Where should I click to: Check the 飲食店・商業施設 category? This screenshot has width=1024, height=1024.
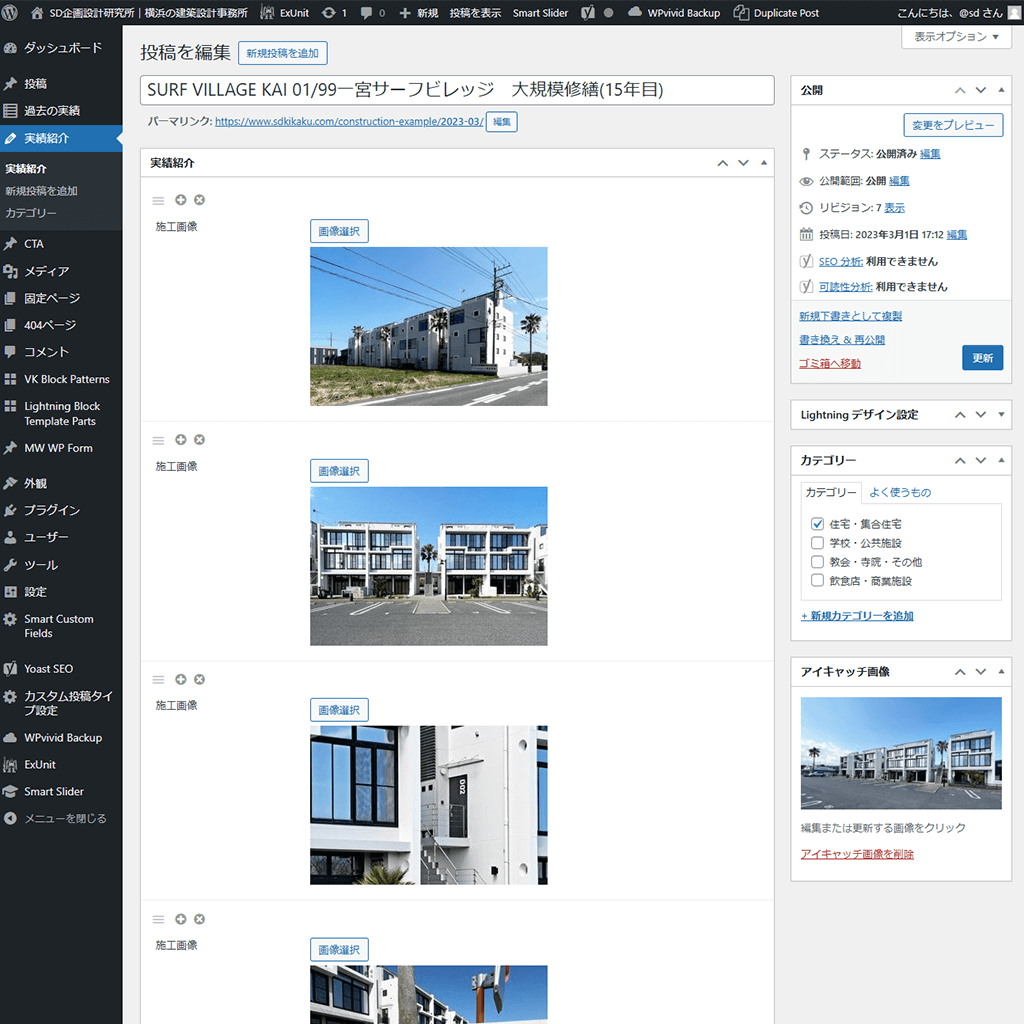coord(817,580)
